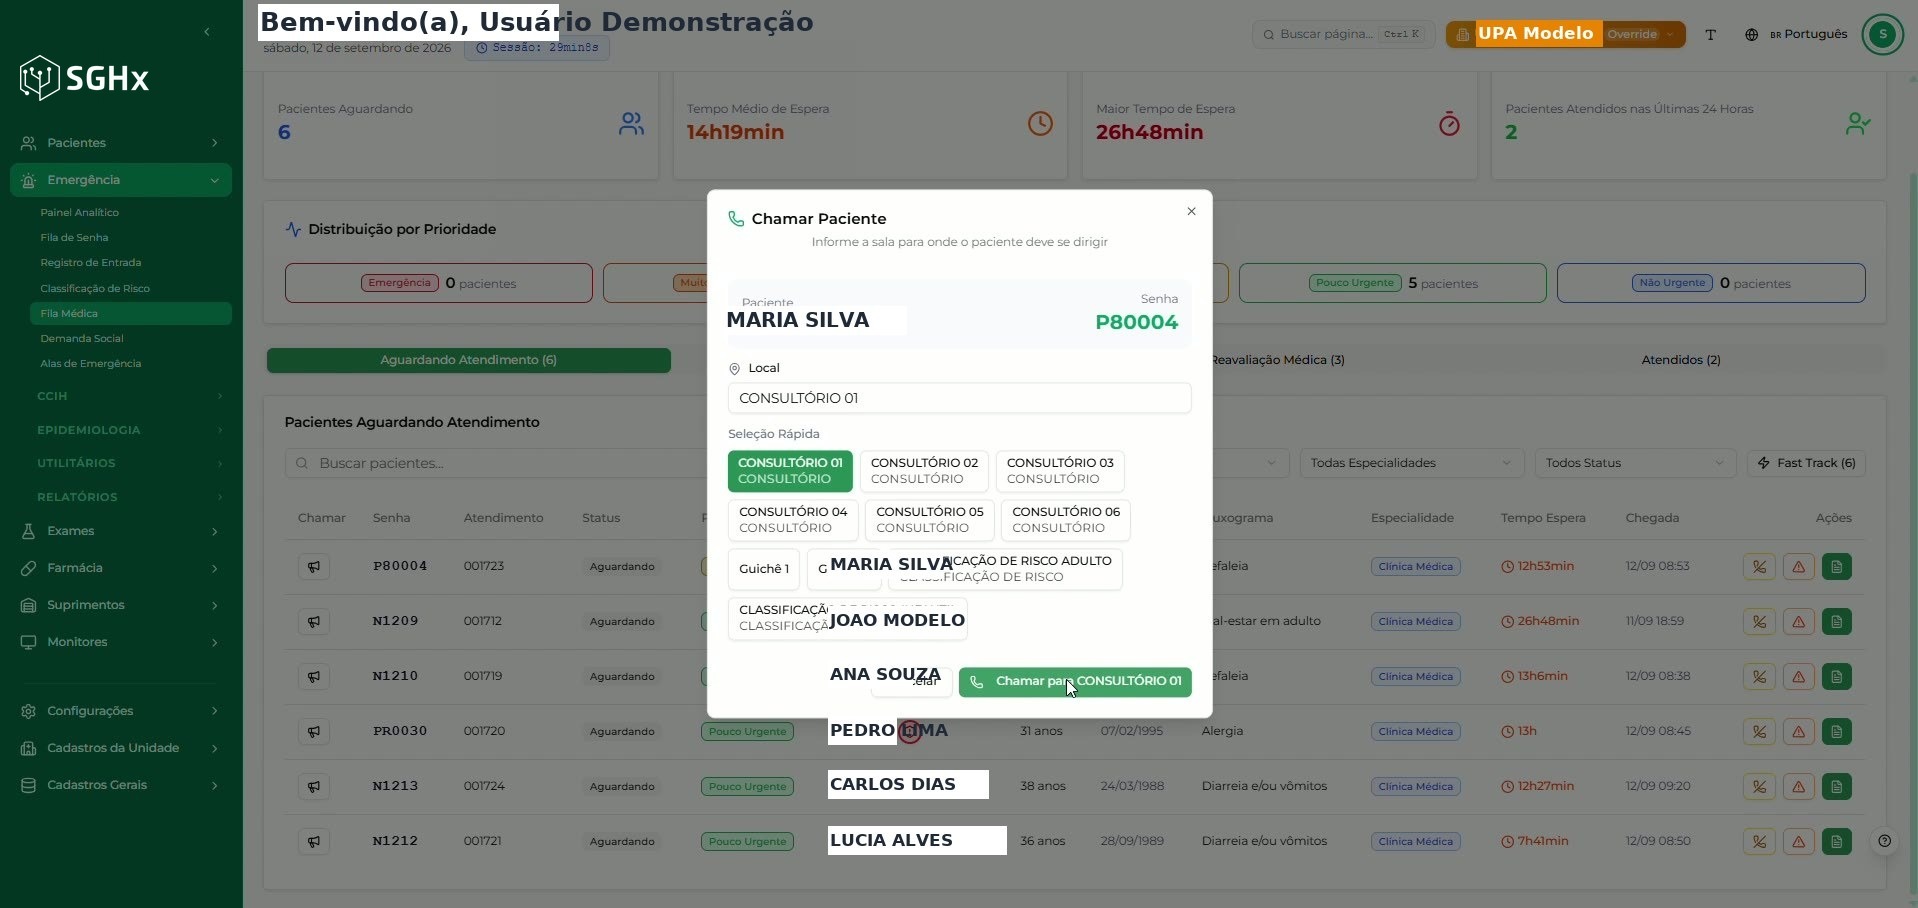Open Todas Especialidades dropdown
This screenshot has height=908, width=1918.
(x=1411, y=463)
